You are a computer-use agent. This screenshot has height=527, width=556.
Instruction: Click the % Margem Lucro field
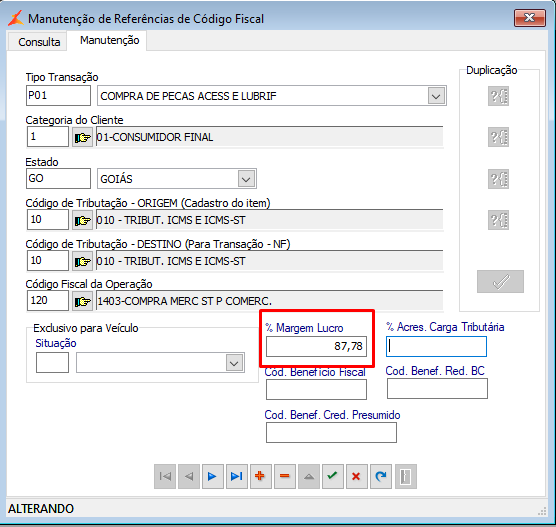point(316,346)
